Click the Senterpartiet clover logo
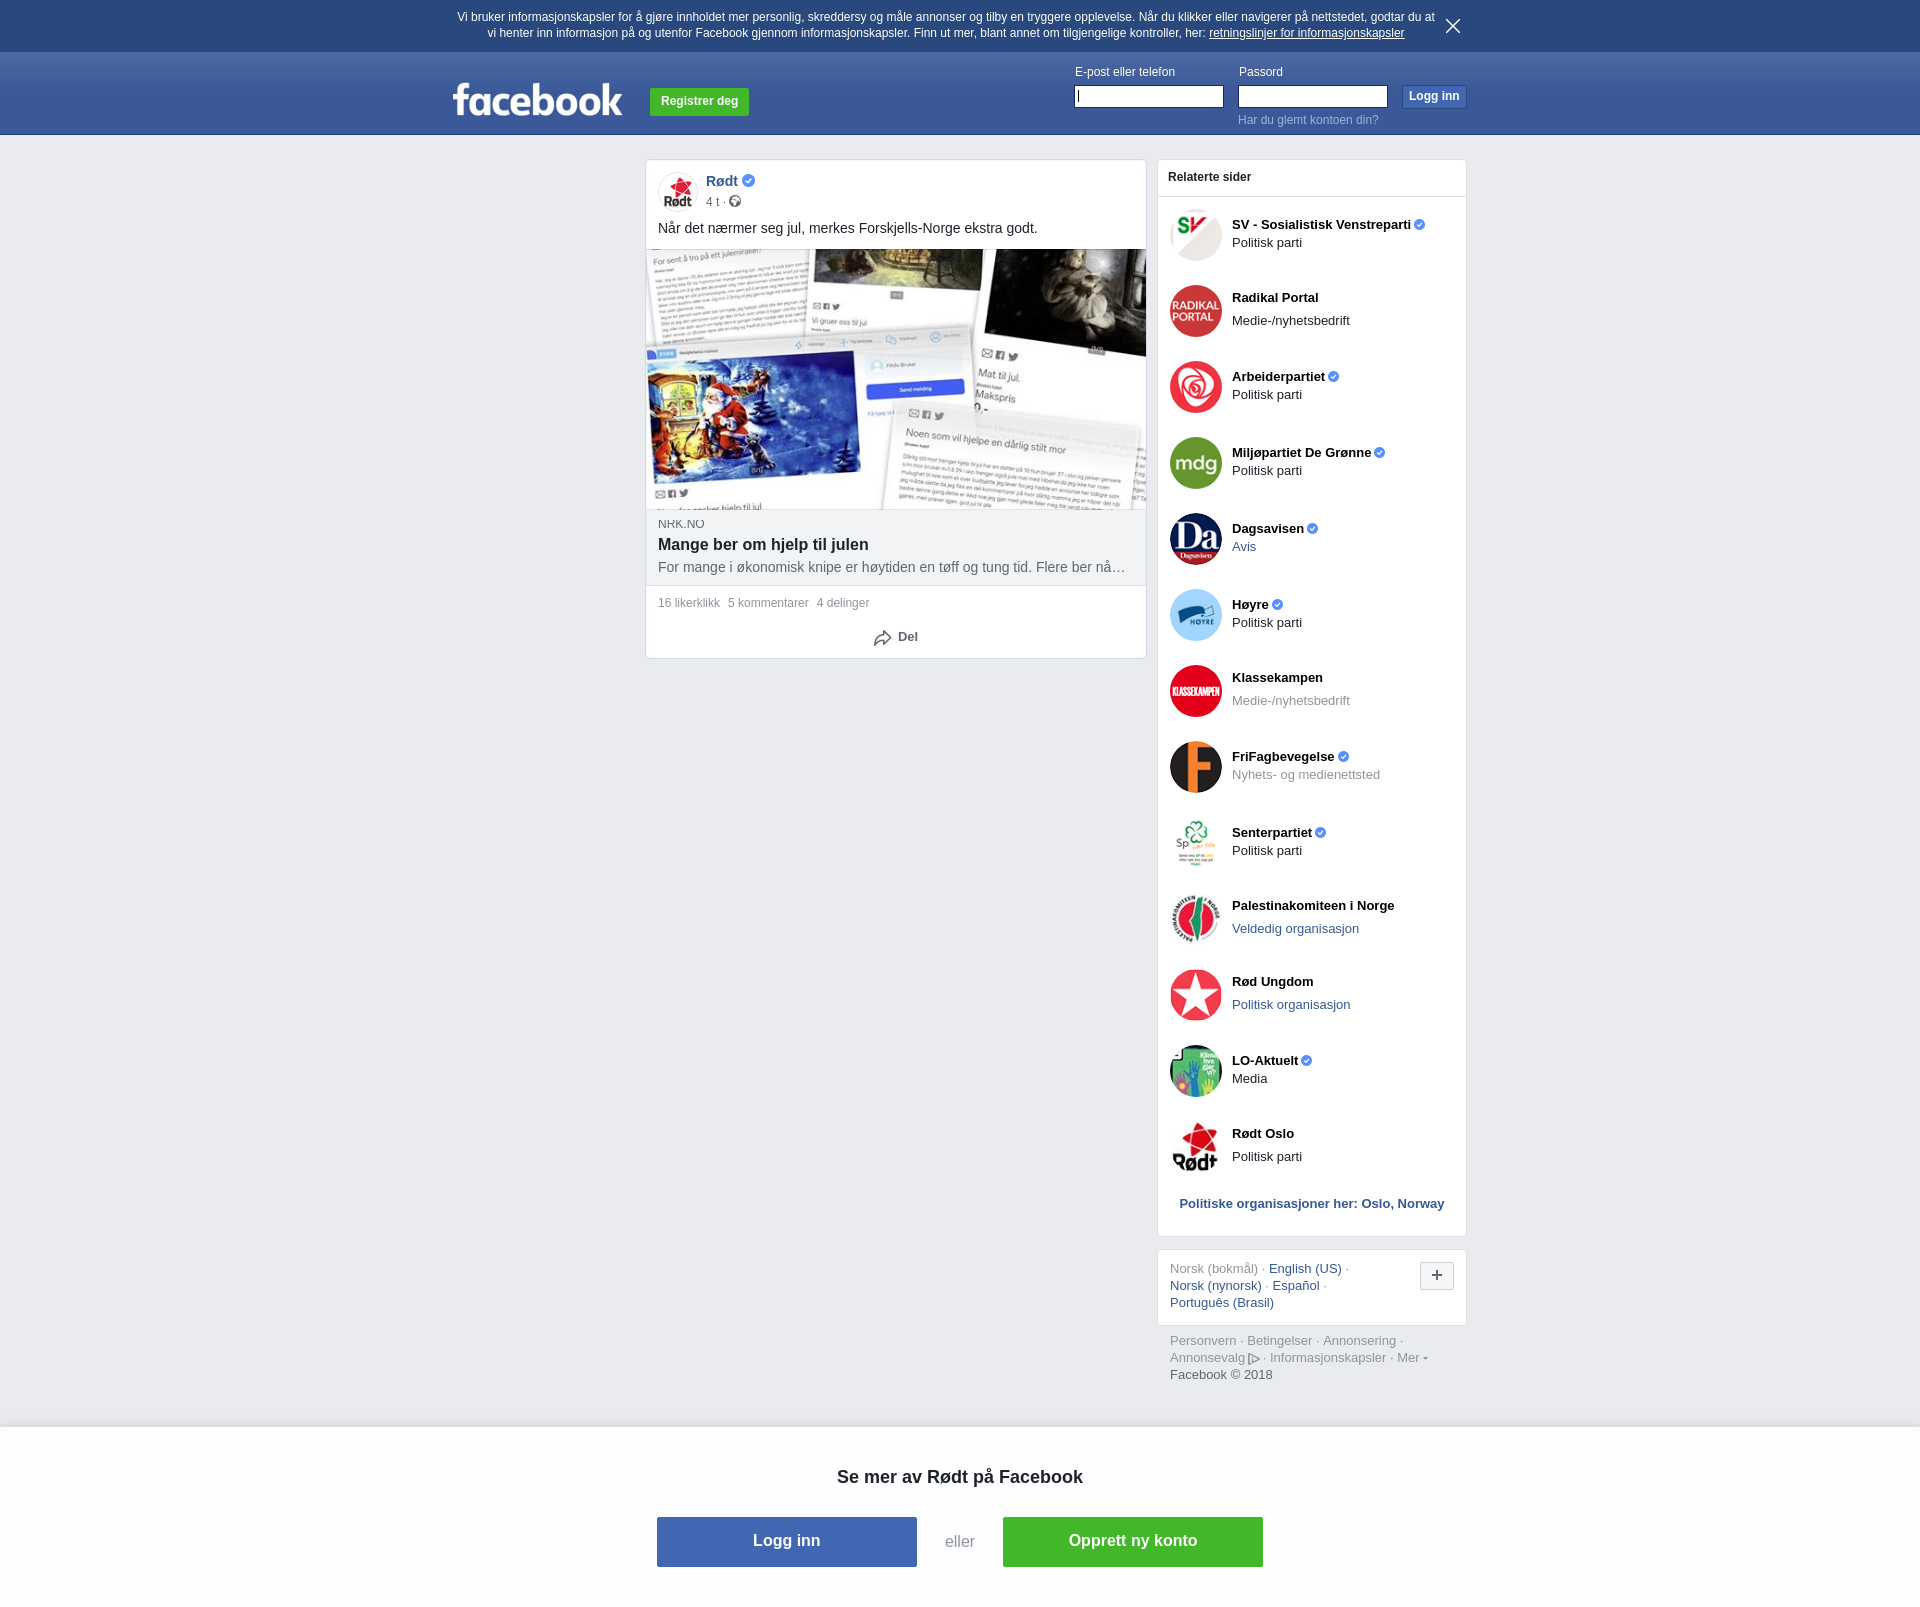Viewport: 1920px width, 1607px height. pyautogui.click(x=1196, y=843)
